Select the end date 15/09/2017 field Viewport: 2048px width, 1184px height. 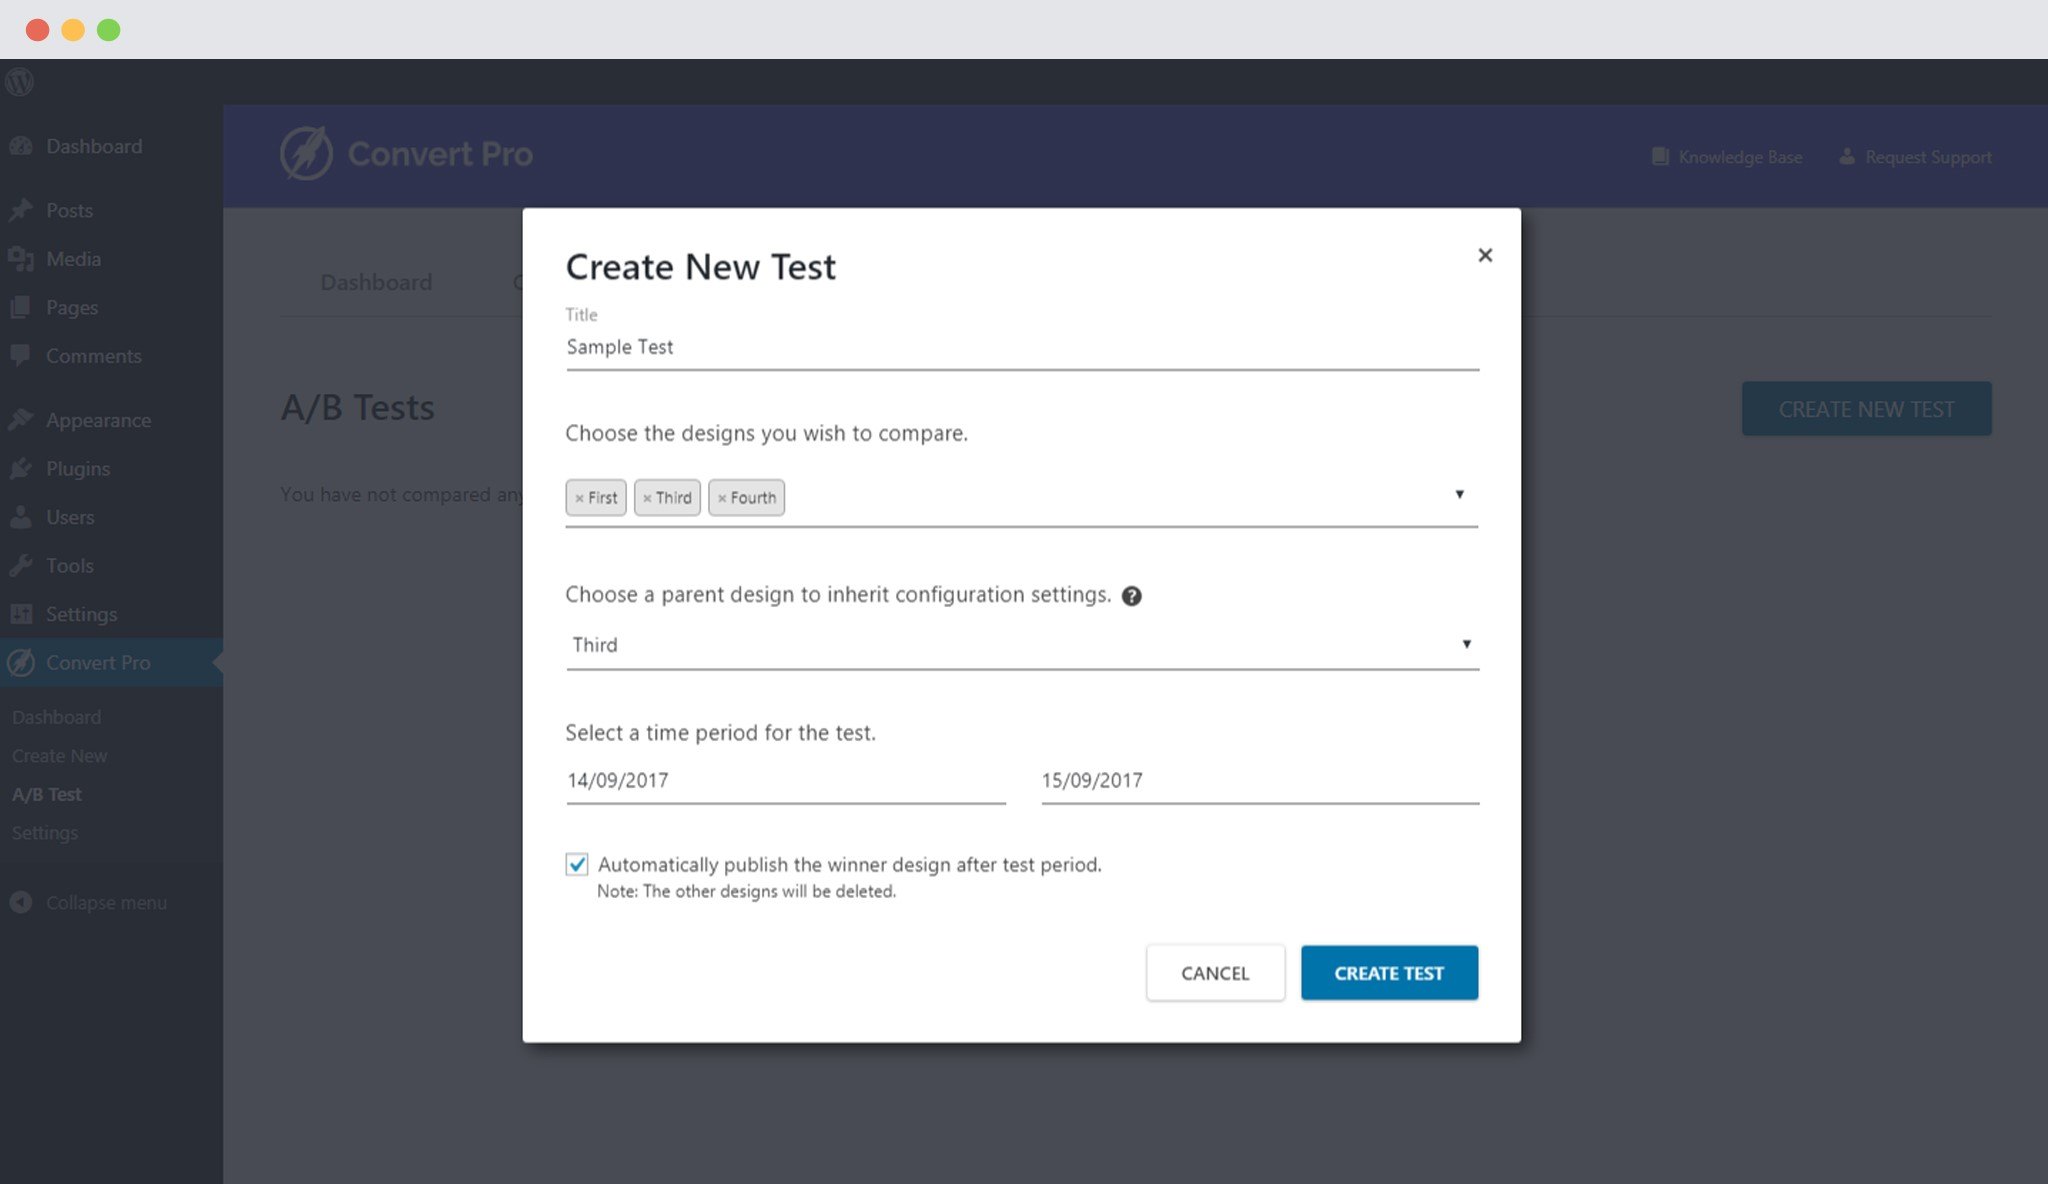[x=1259, y=780]
